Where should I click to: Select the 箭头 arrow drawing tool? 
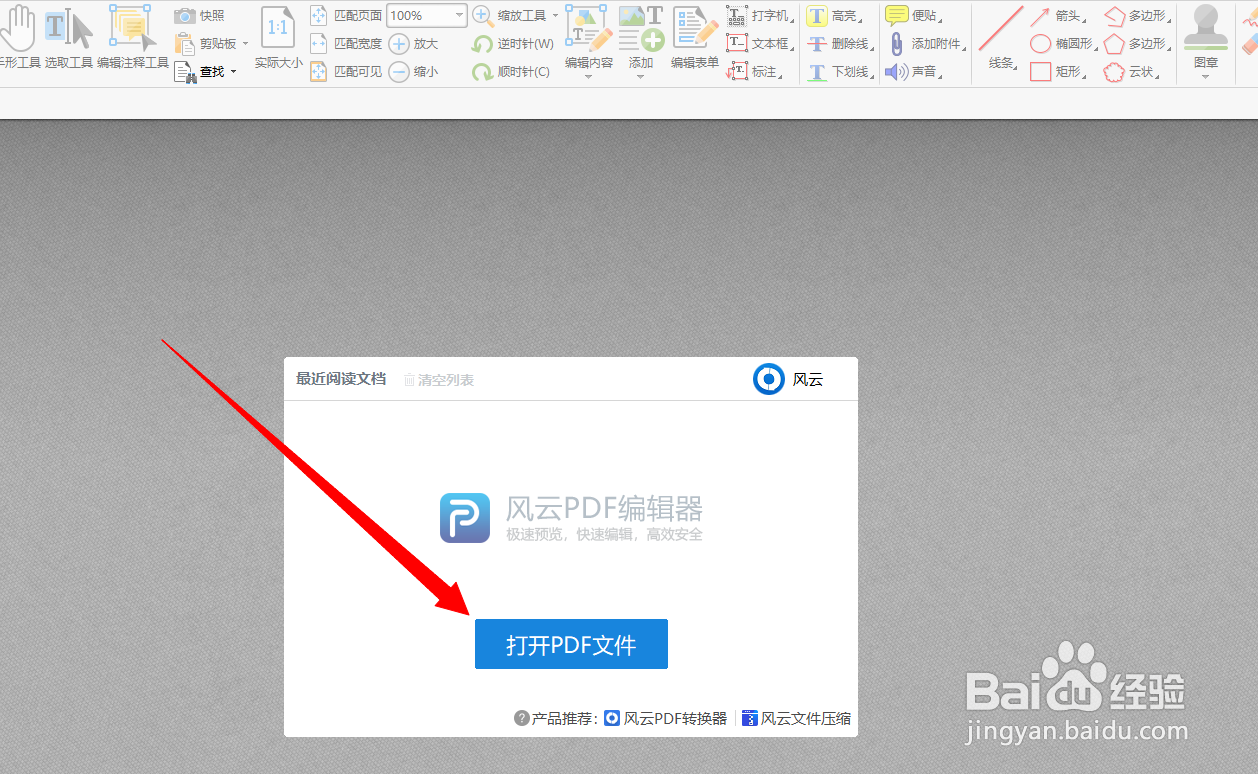[x=1060, y=16]
